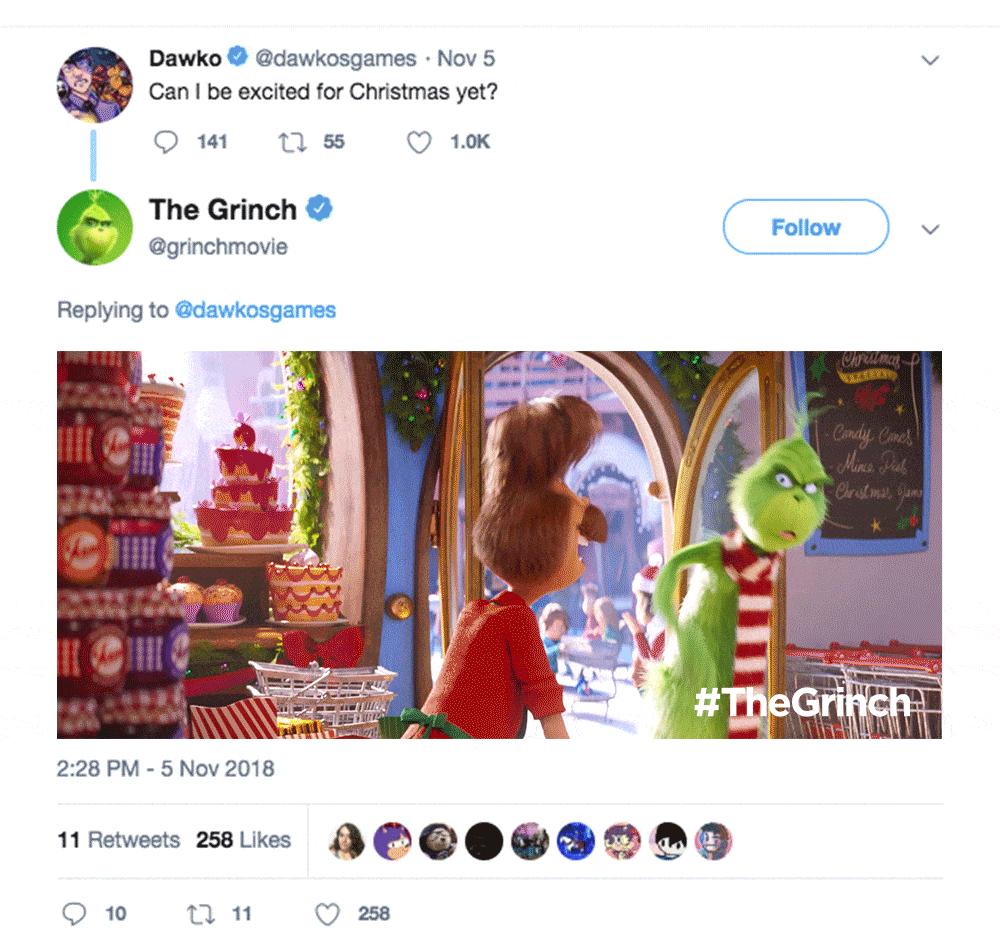Open The Grinch profile avatar
Screen dimensions: 1000x952
95,227
